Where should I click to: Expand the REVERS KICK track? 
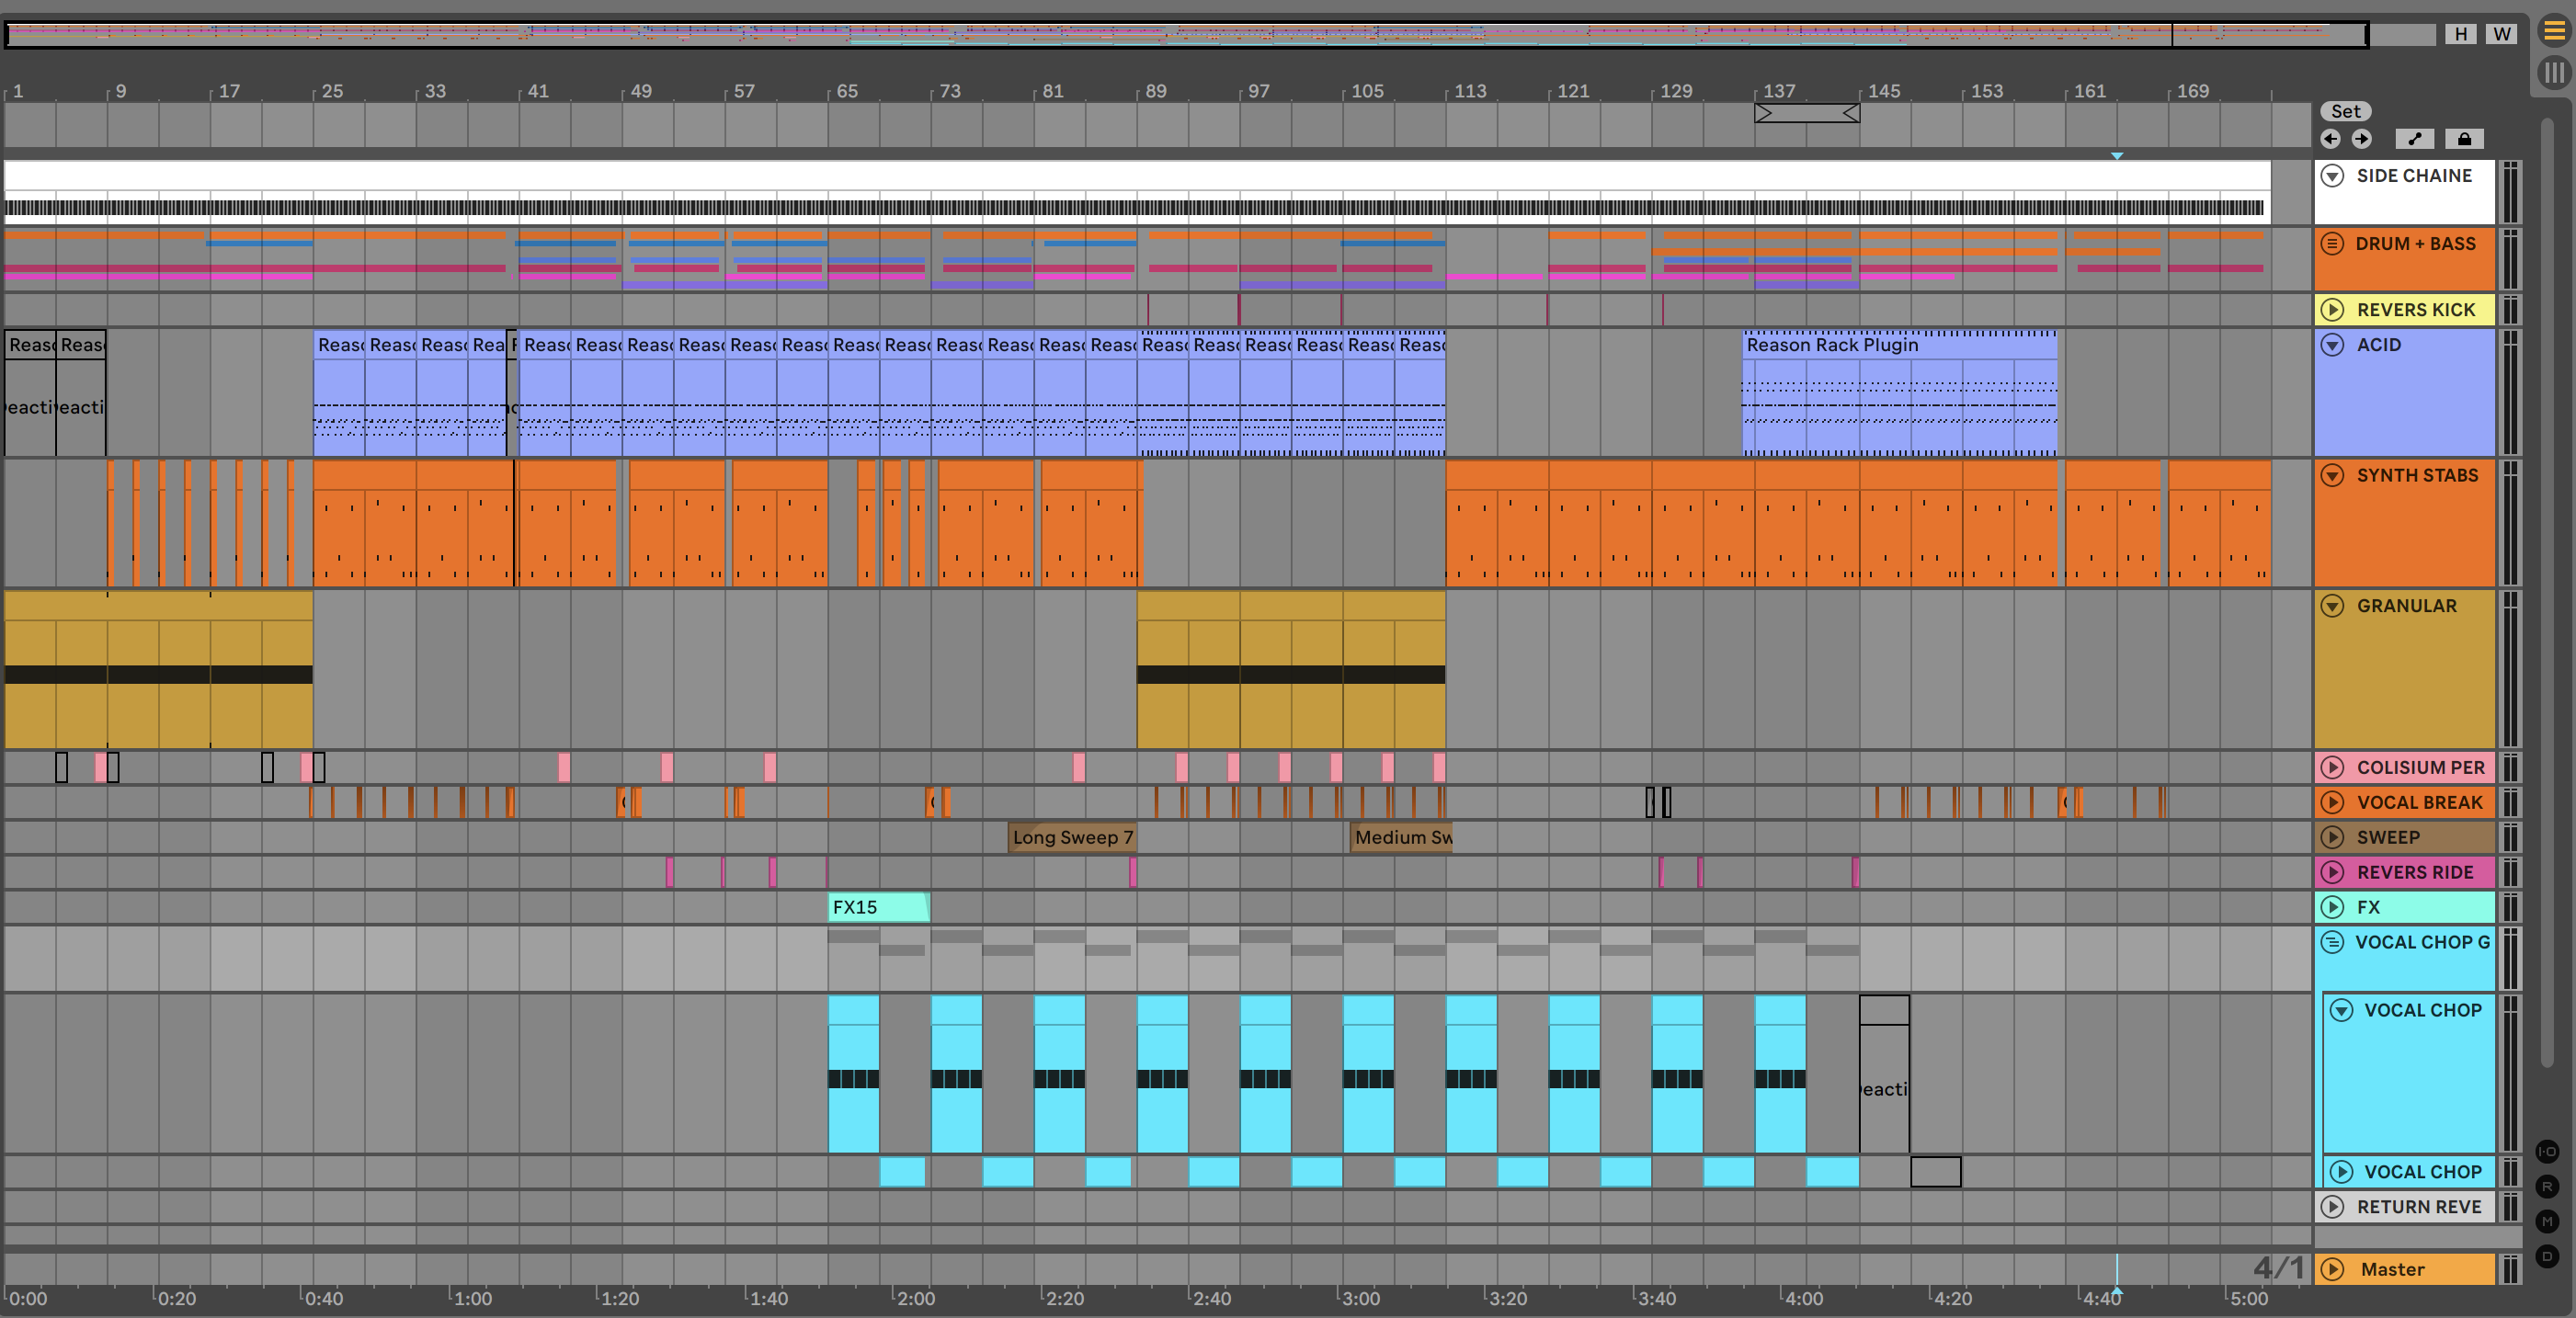2332,310
